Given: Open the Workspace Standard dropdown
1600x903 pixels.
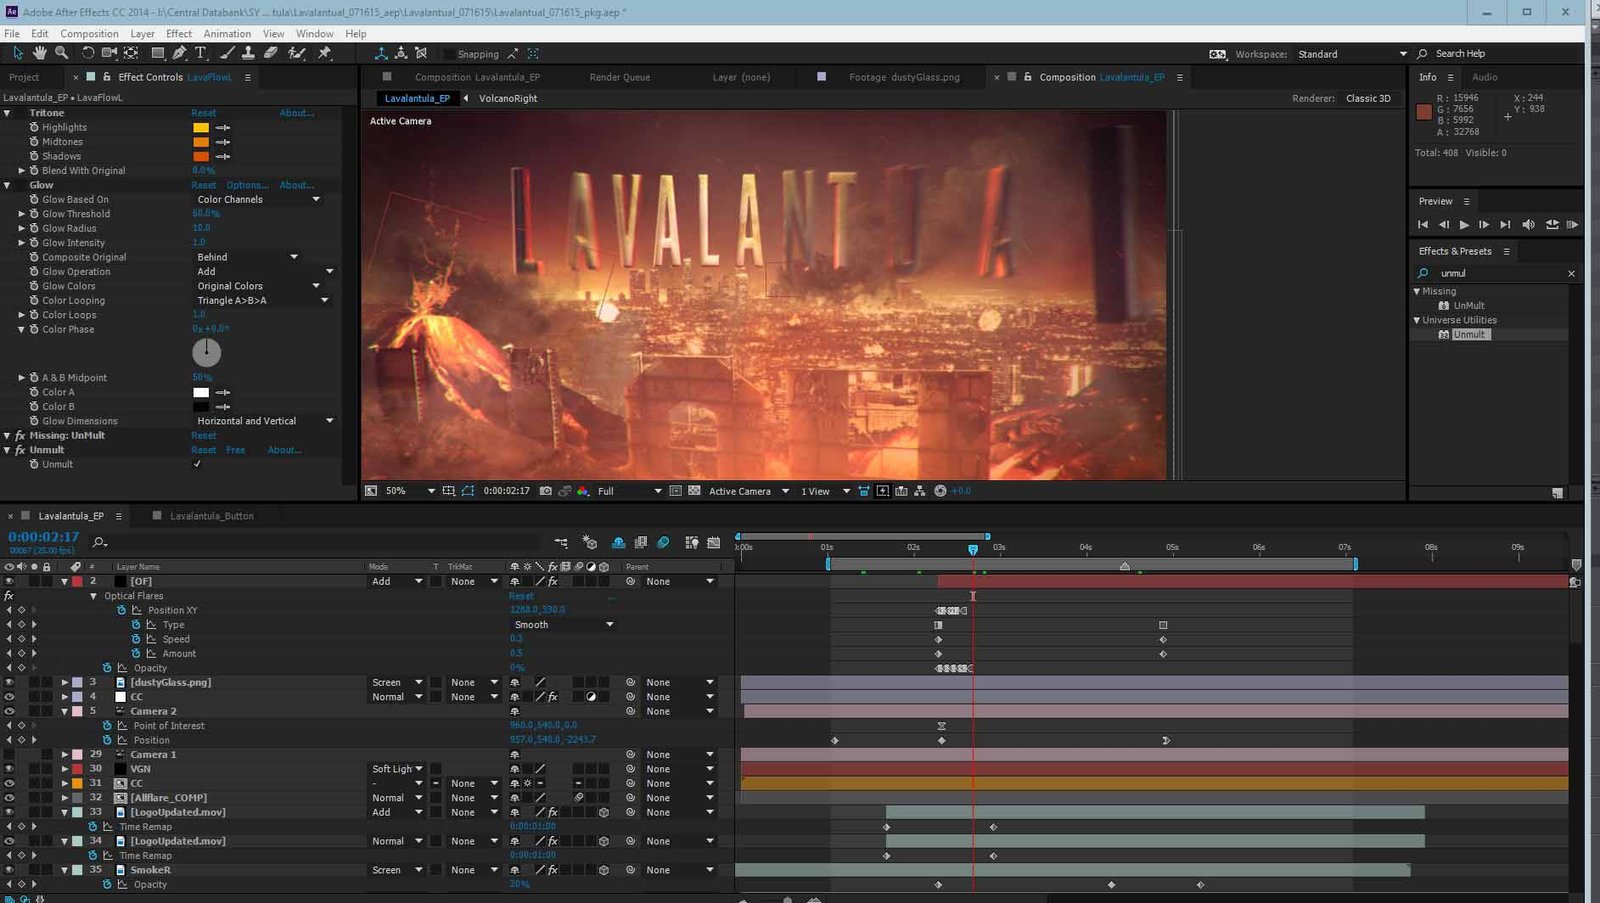Looking at the screenshot, I should click(1352, 54).
